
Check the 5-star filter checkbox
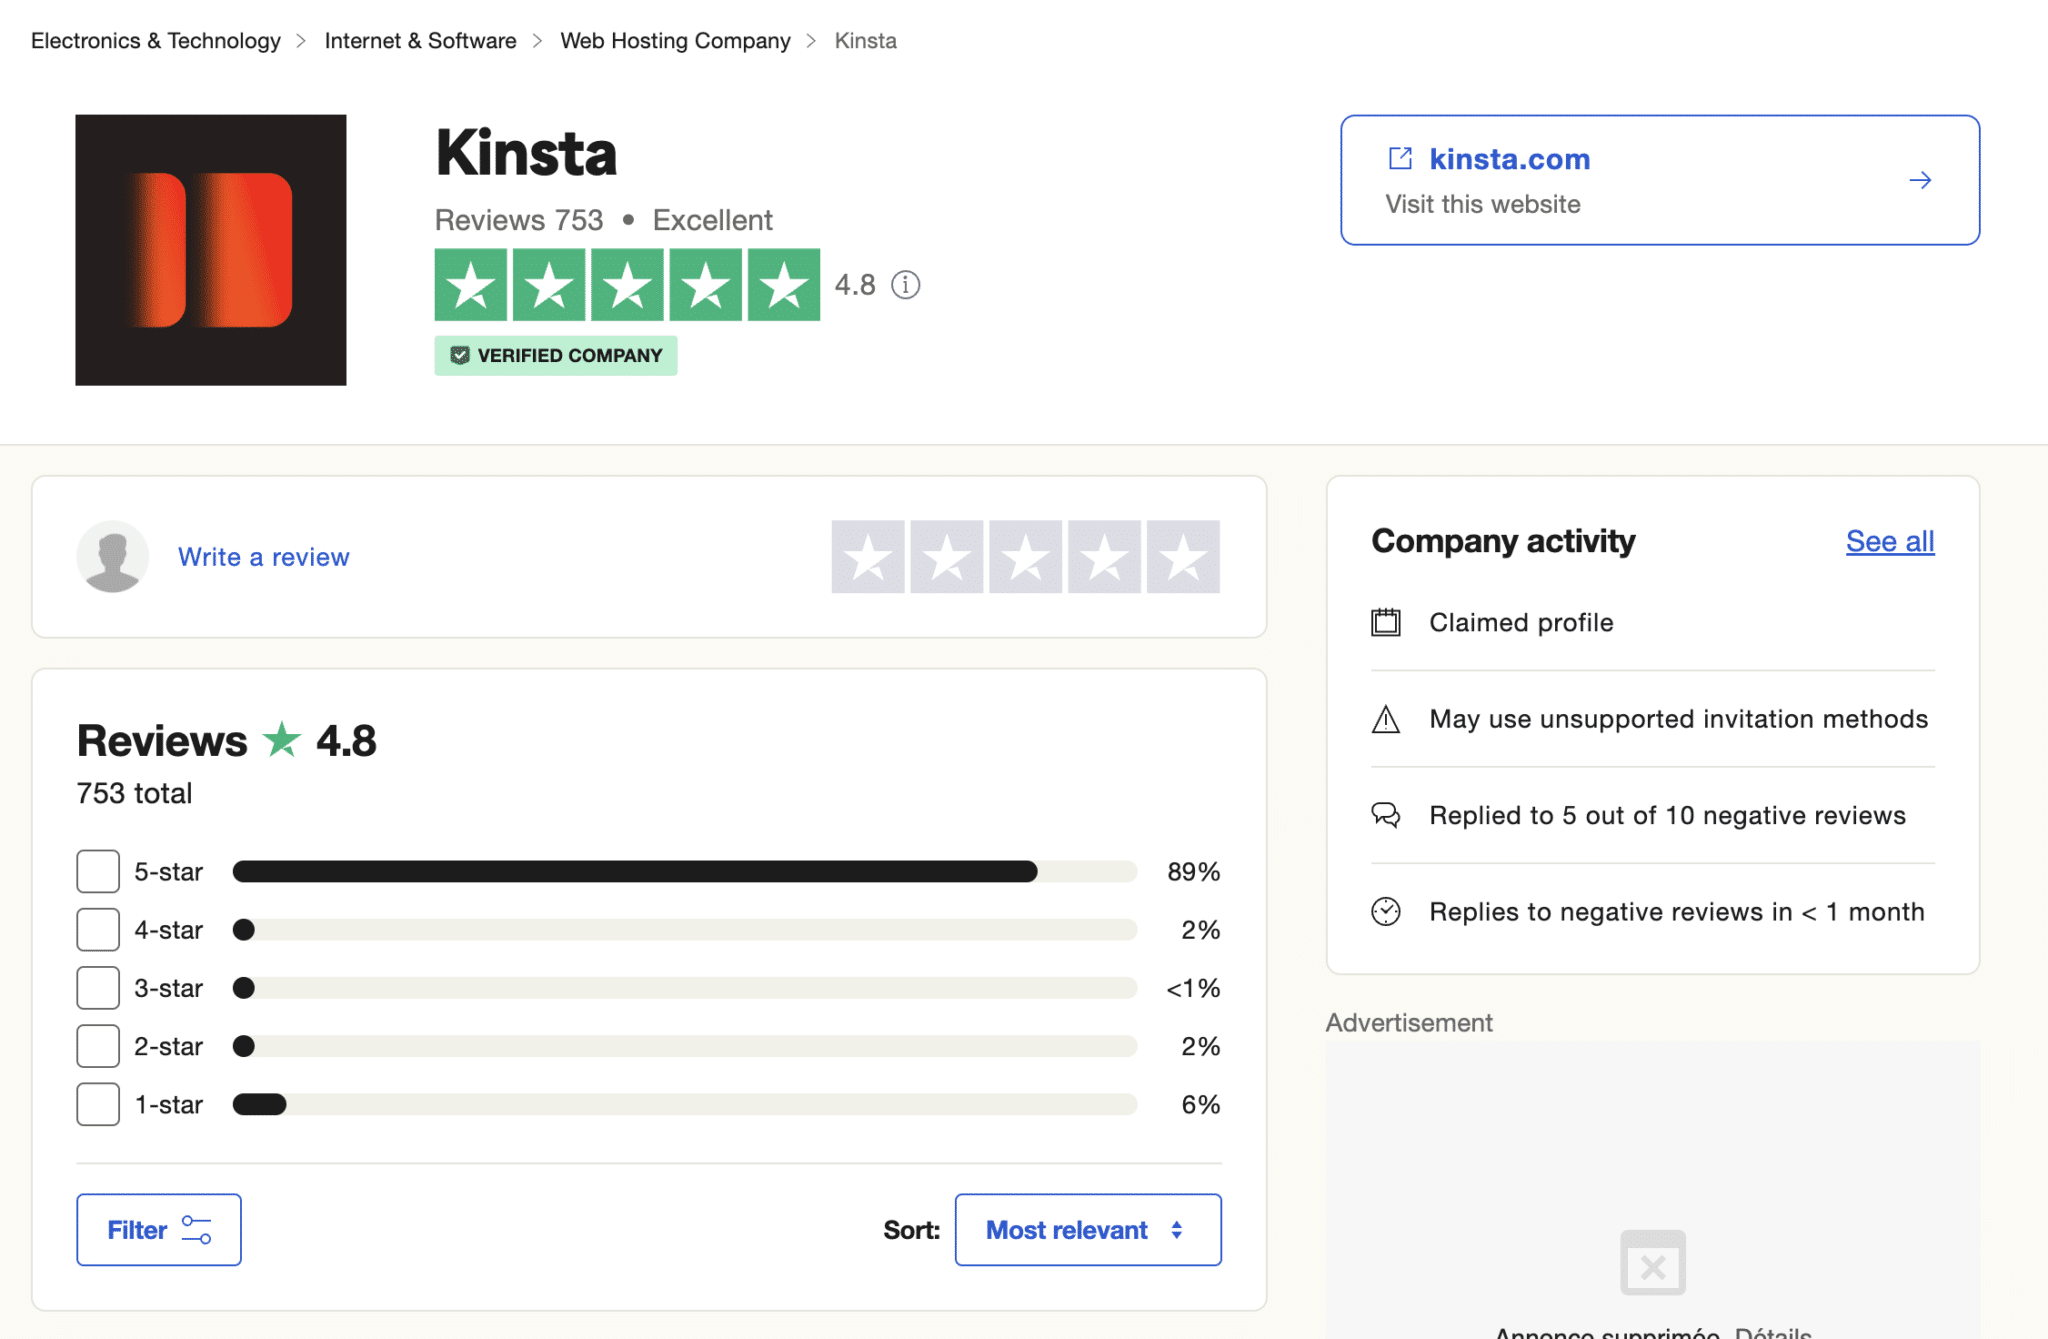coord(97,870)
